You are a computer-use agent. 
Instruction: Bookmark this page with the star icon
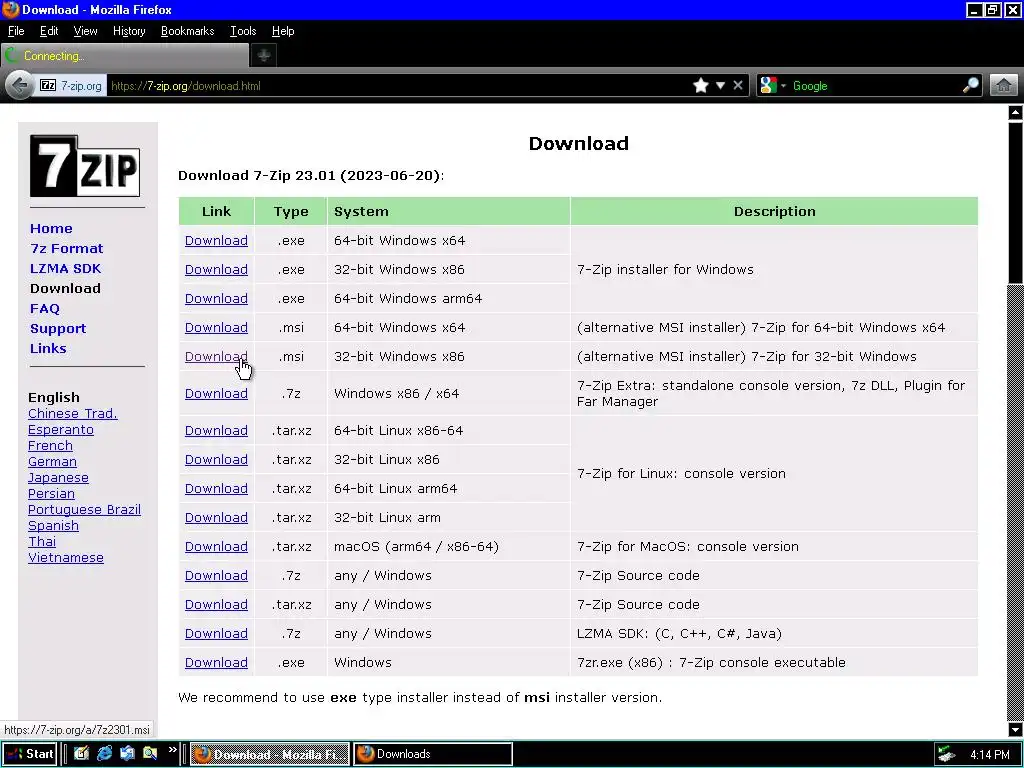[701, 86]
